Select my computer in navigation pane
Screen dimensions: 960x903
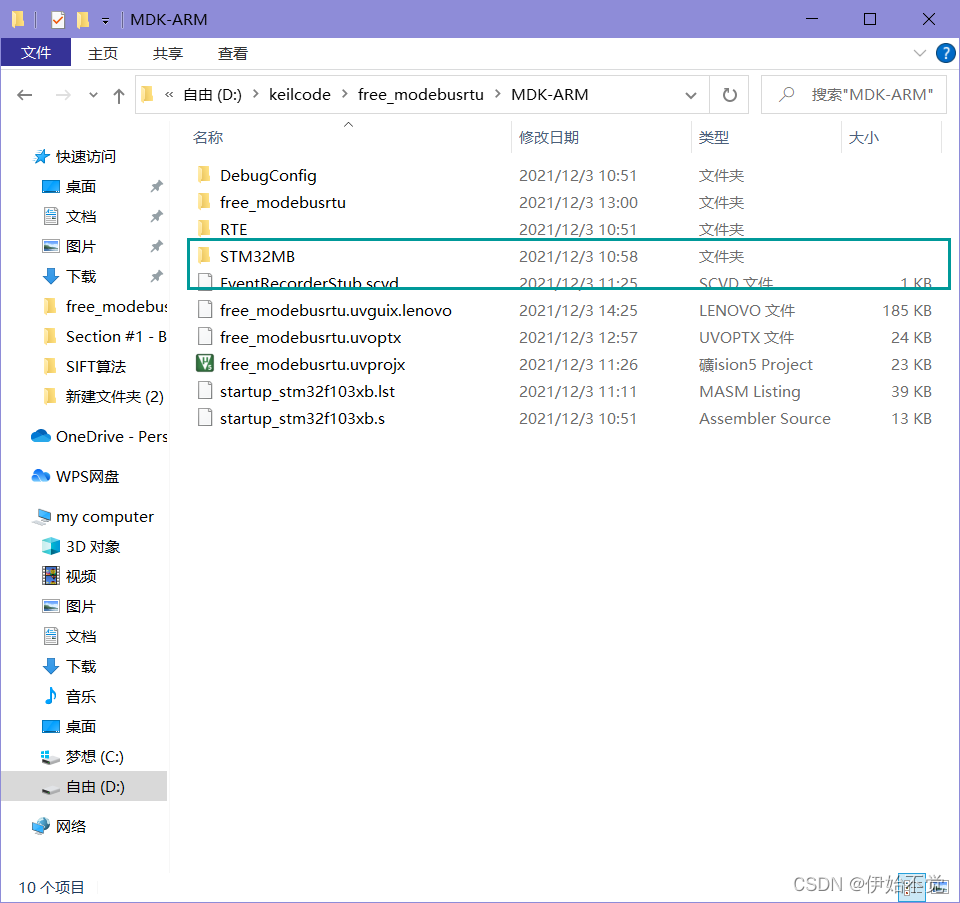pos(92,517)
